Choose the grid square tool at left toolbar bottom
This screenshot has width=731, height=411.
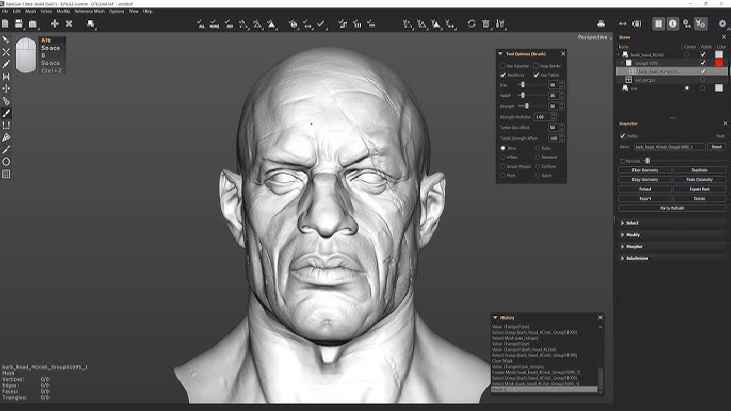(x=7, y=174)
